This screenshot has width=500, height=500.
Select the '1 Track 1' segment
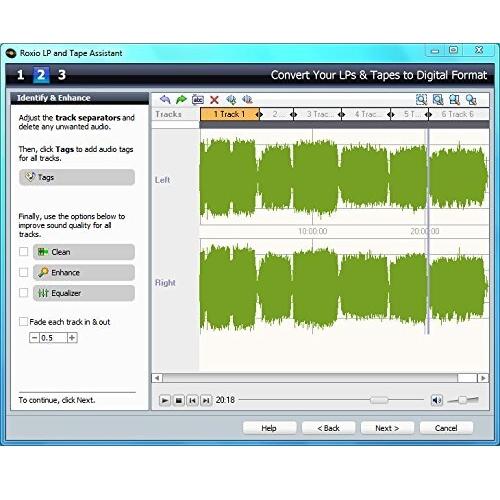coord(229,114)
